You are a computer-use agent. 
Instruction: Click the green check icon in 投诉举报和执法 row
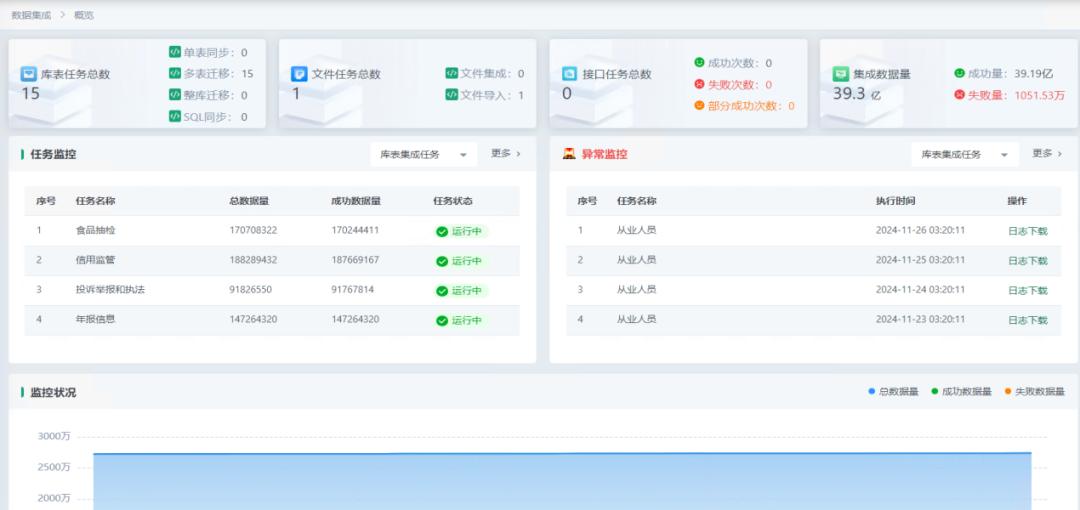pyautogui.click(x=442, y=291)
